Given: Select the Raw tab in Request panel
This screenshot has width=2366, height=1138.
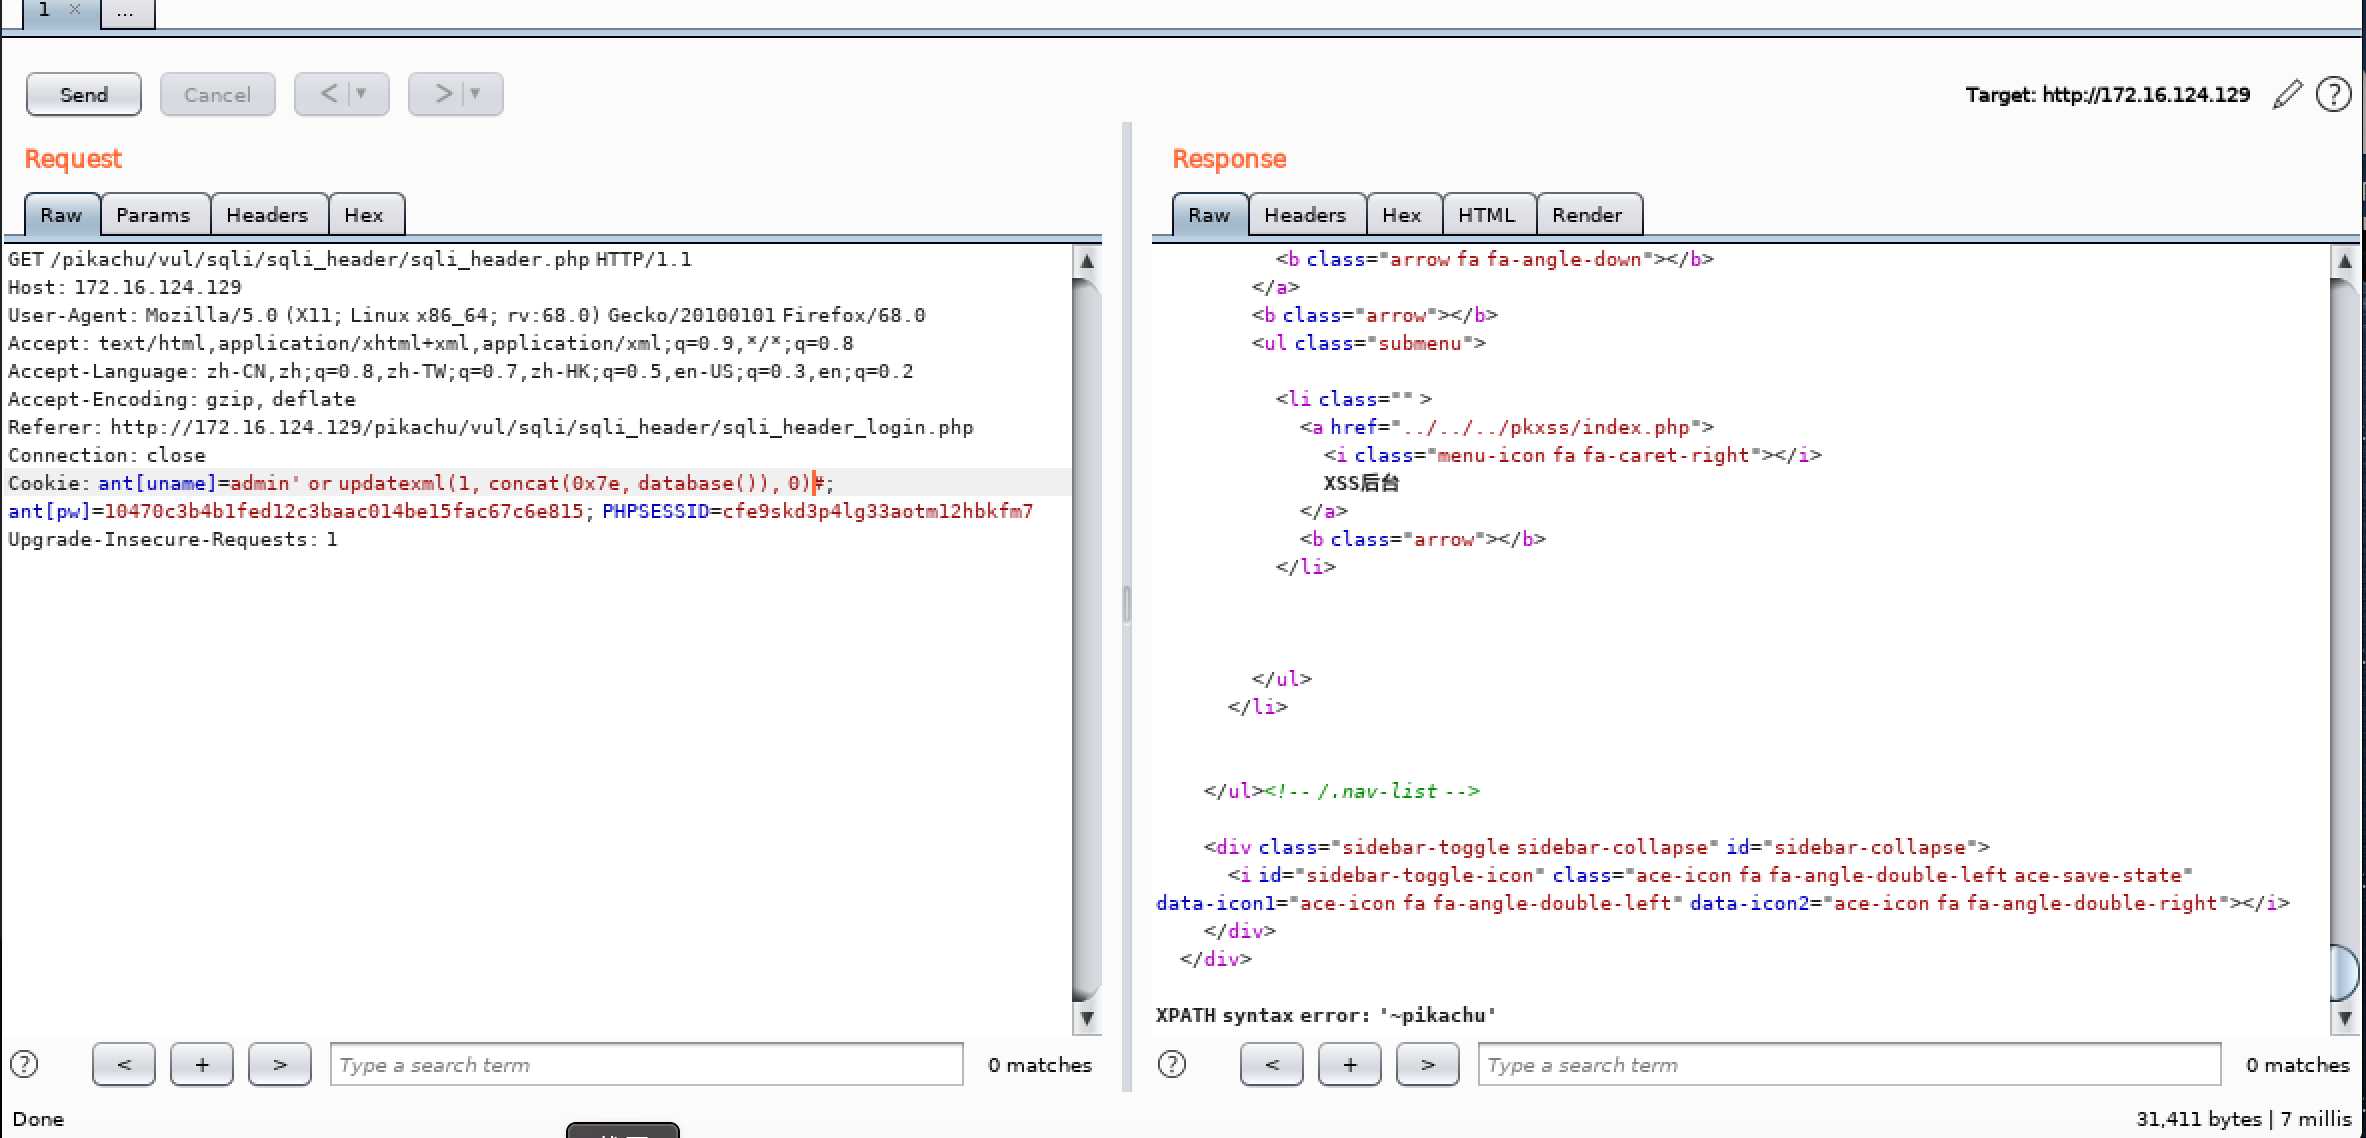Looking at the screenshot, I should (x=62, y=214).
